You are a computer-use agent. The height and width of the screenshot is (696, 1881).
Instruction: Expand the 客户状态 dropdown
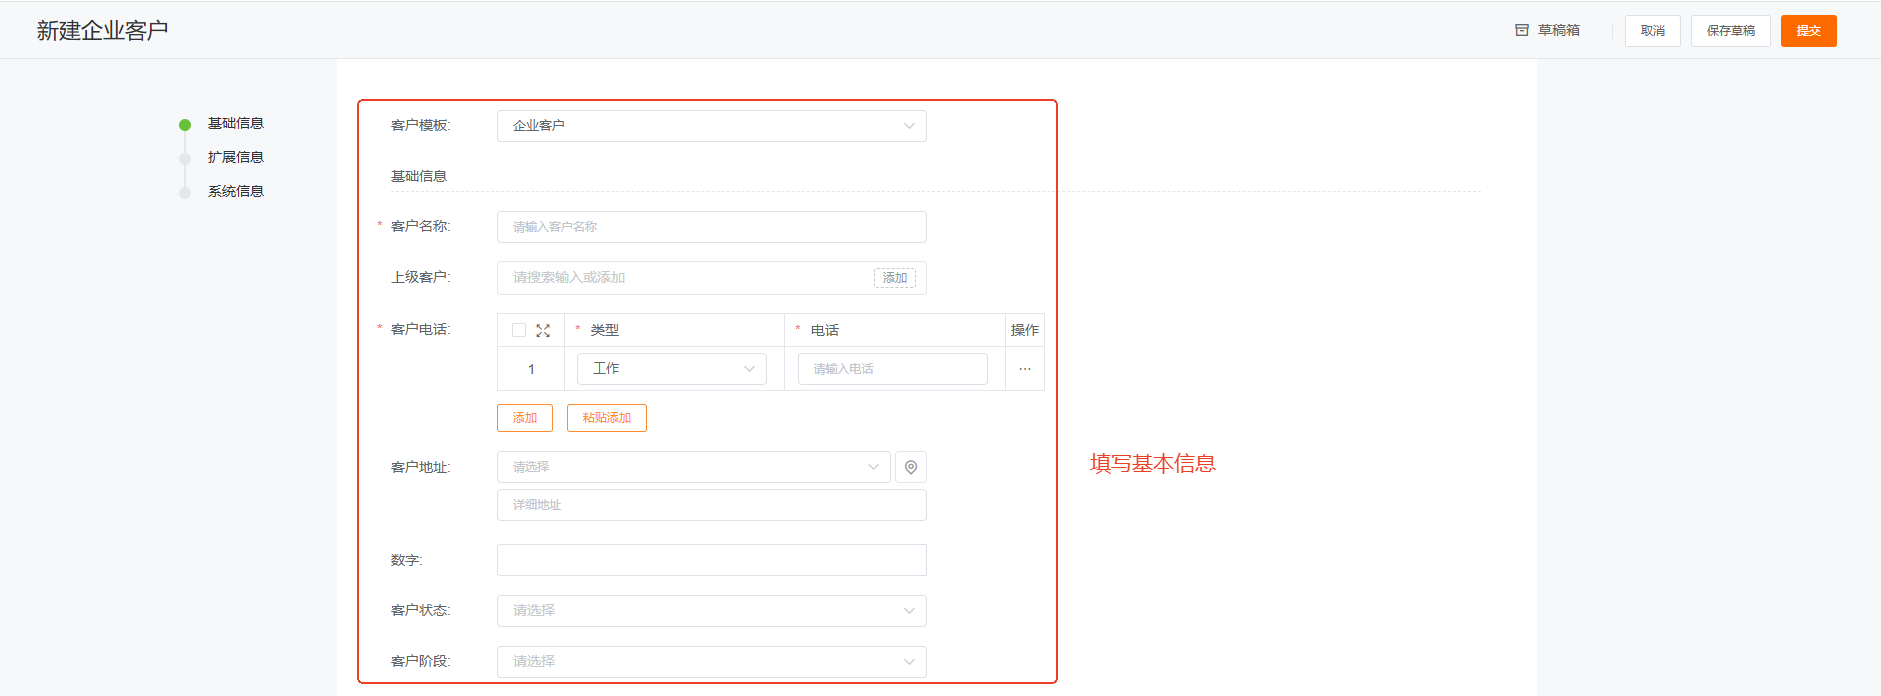[711, 611]
